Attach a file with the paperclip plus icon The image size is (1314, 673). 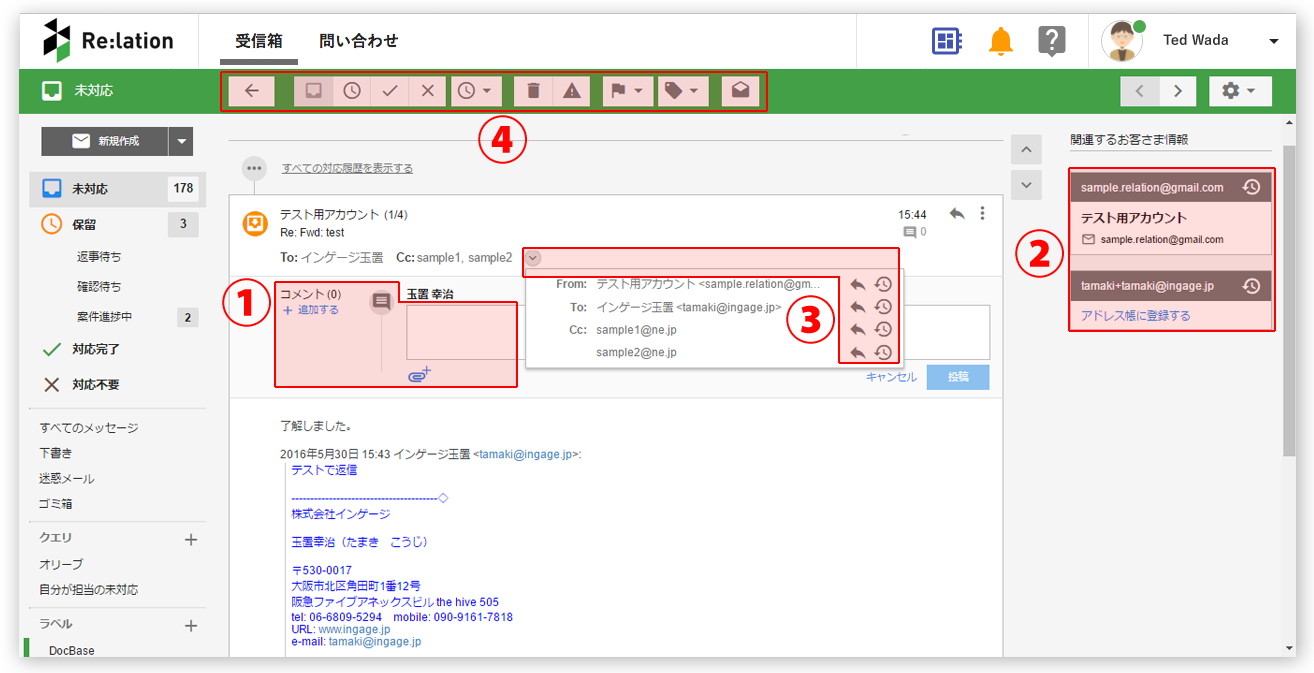[x=419, y=375]
